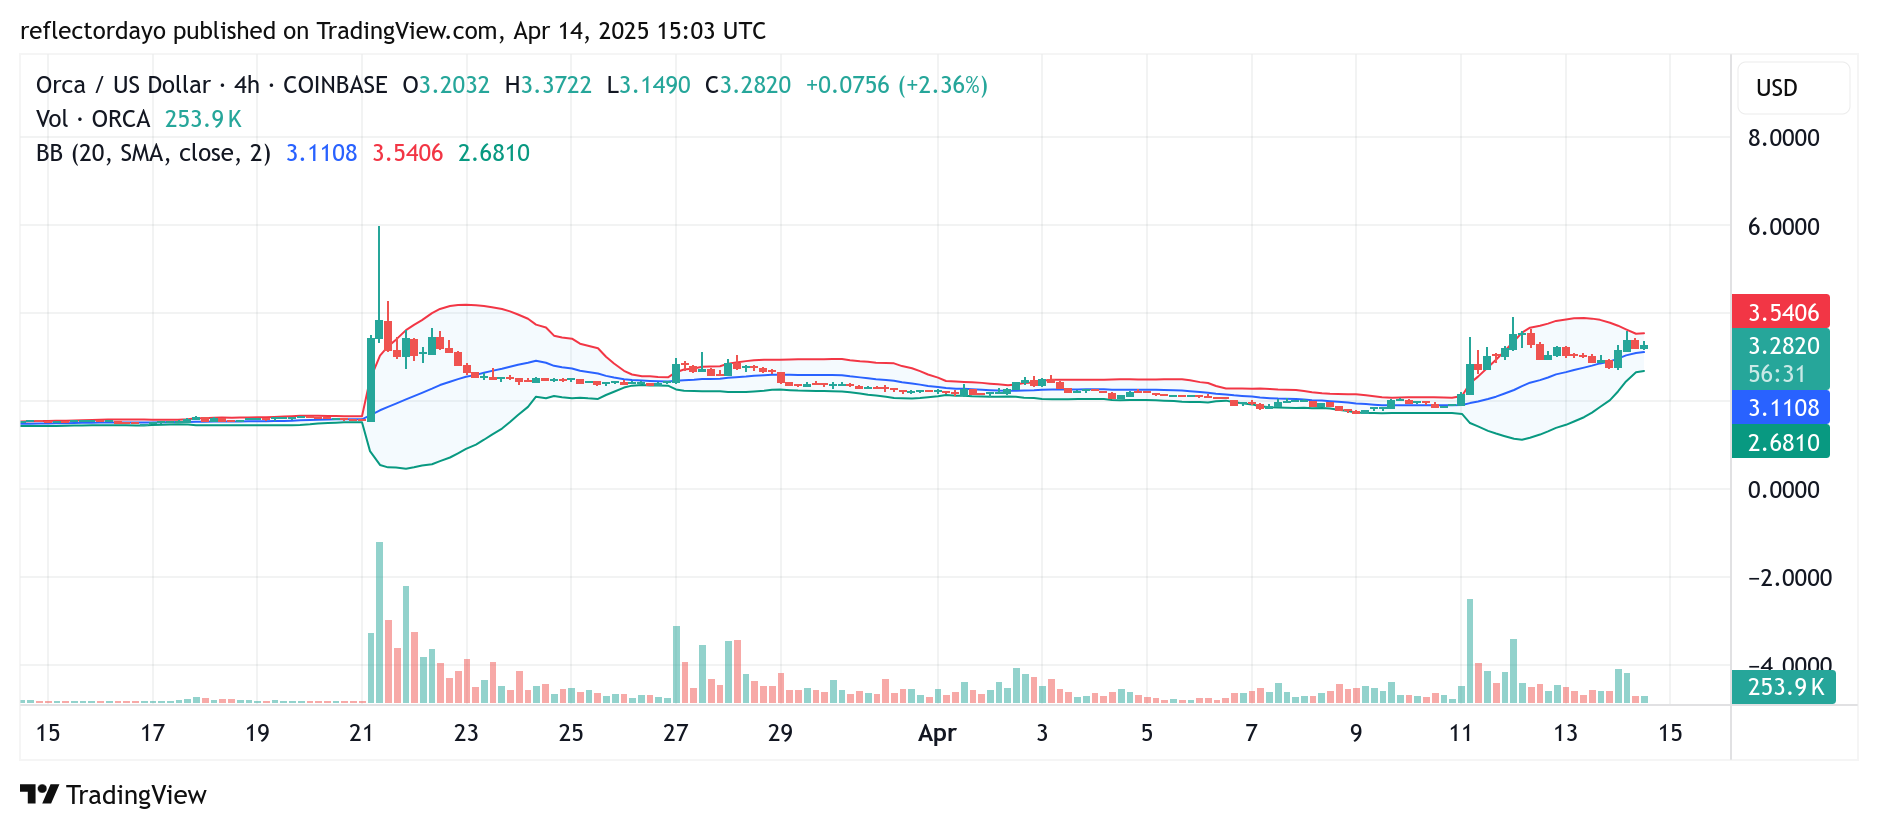Screen dimensions: 1878x830
Task: Click the USD currency label box
Action: 1793,88
